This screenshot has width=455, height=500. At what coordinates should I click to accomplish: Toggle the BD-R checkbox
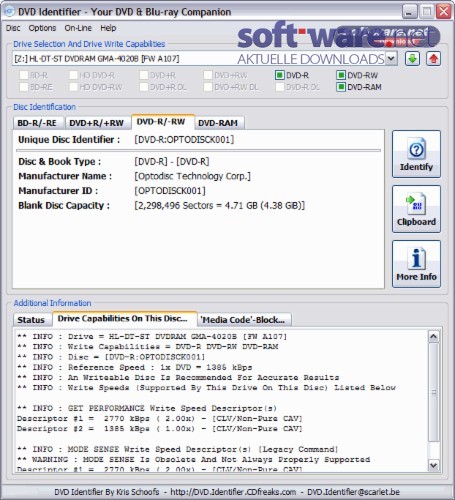point(24,75)
